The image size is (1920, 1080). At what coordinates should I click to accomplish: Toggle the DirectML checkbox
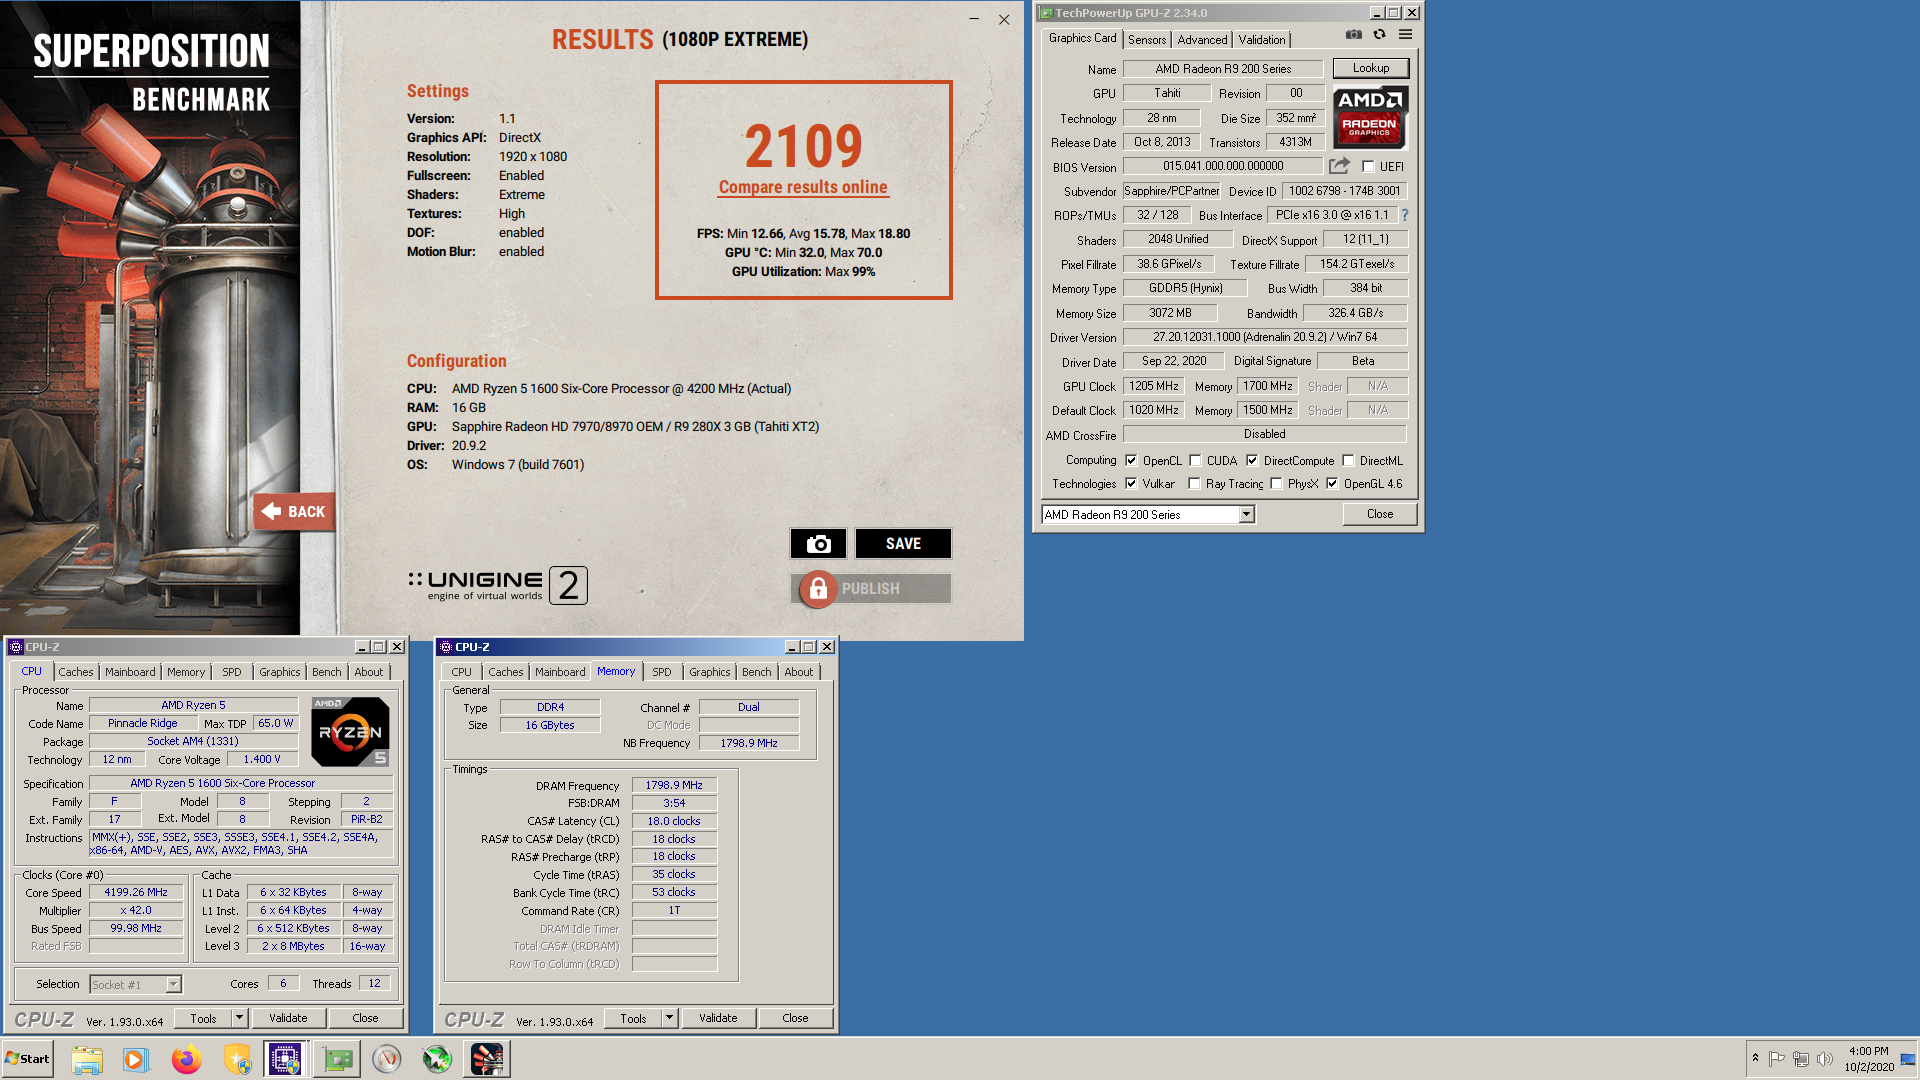pyautogui.click(x=1348, y=461)
